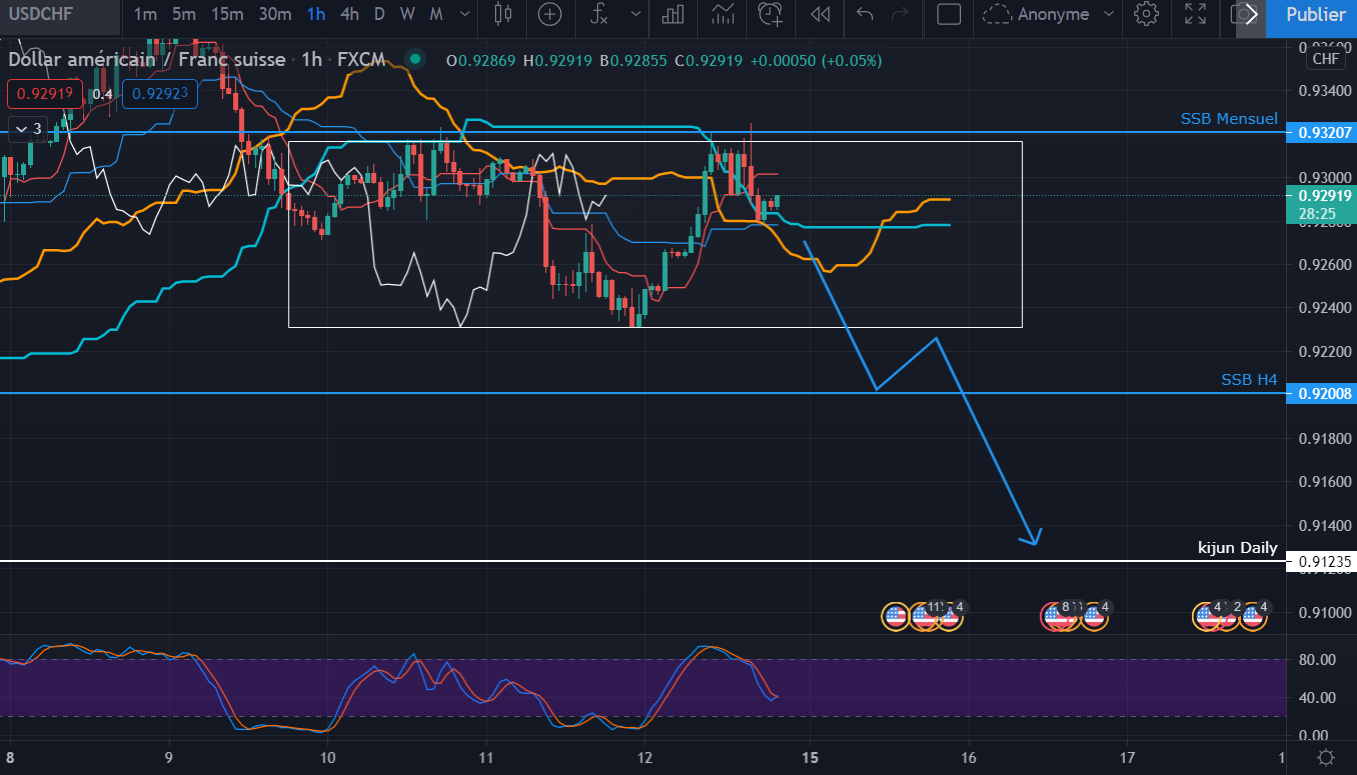Start bar replay with the rewind icon
The height and width of the screenshot is (775, 1357).
click(820, 15)
